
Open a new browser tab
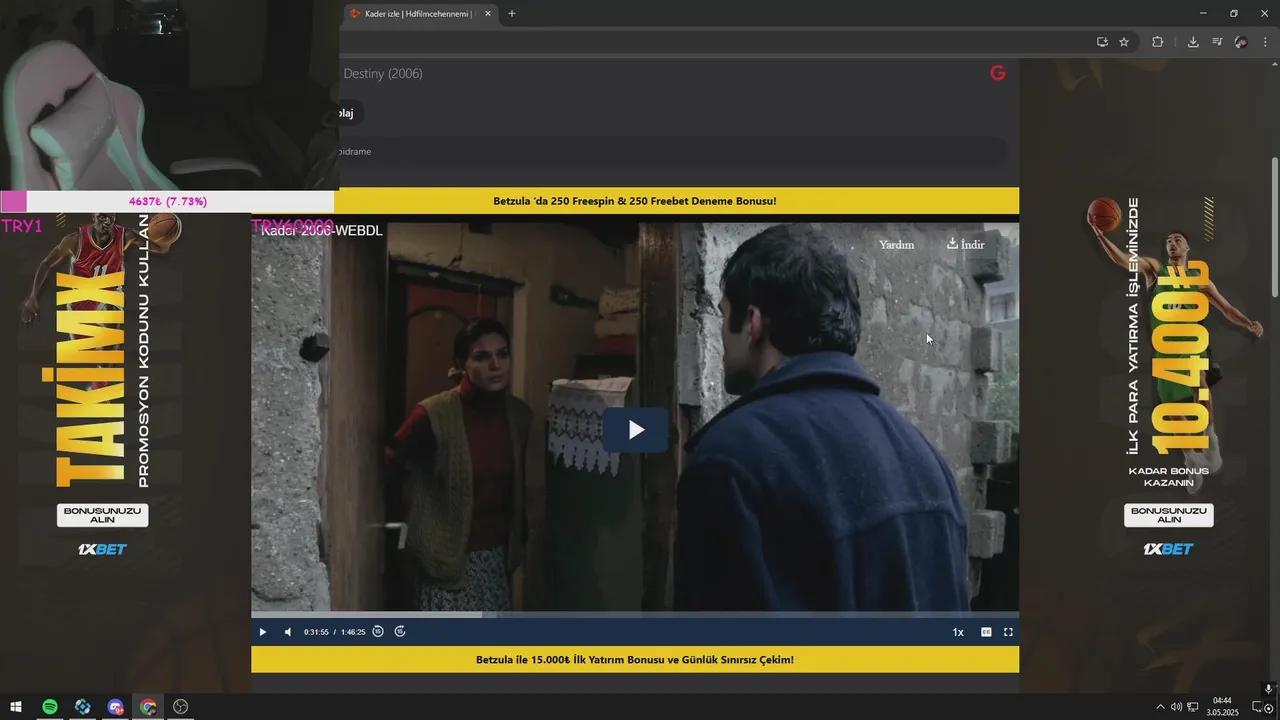tap(512, 14)
